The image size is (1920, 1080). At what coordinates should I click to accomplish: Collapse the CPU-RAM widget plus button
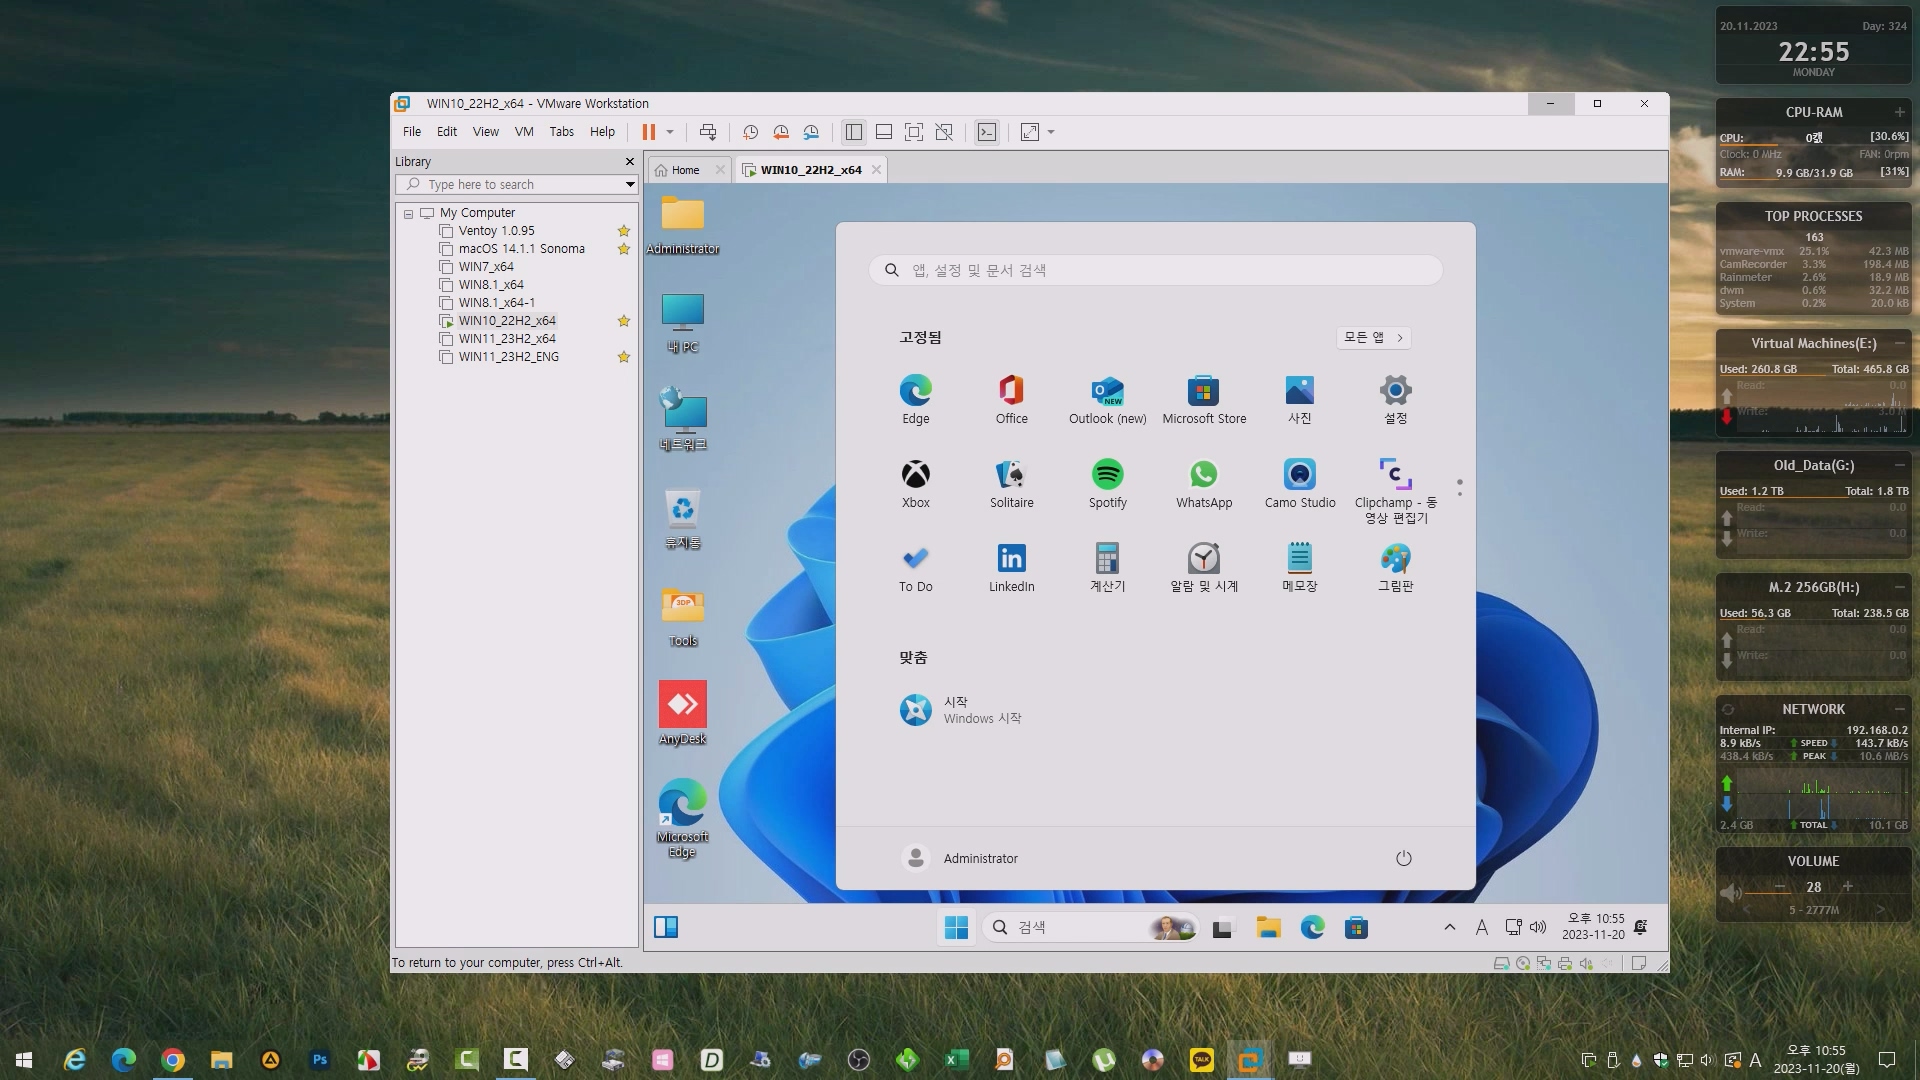1899,112
